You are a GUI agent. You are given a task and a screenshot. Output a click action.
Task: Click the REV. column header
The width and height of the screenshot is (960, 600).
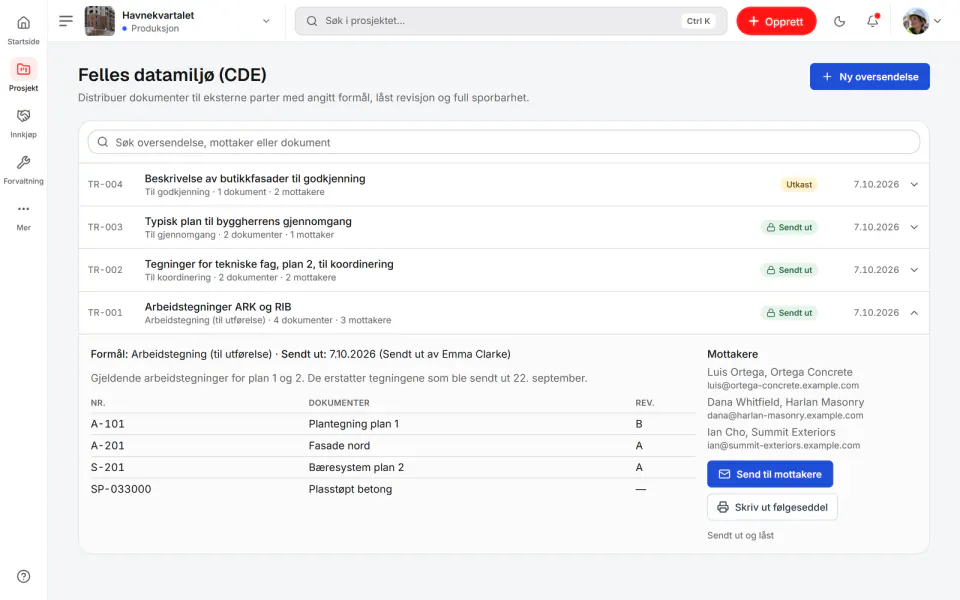click(x=645, y=403)
